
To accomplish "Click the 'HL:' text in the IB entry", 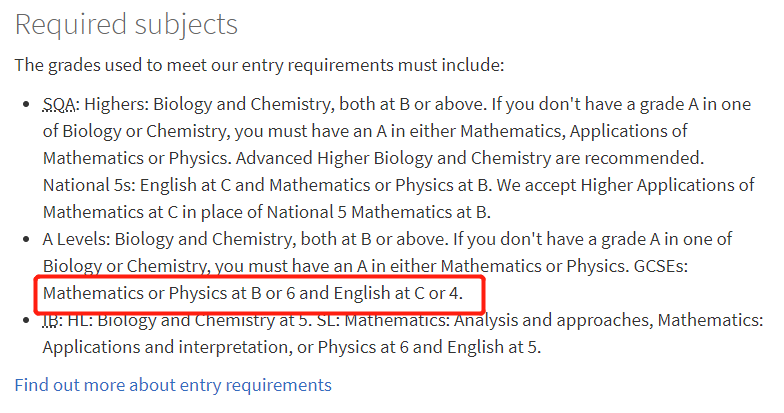I will 80,320.
